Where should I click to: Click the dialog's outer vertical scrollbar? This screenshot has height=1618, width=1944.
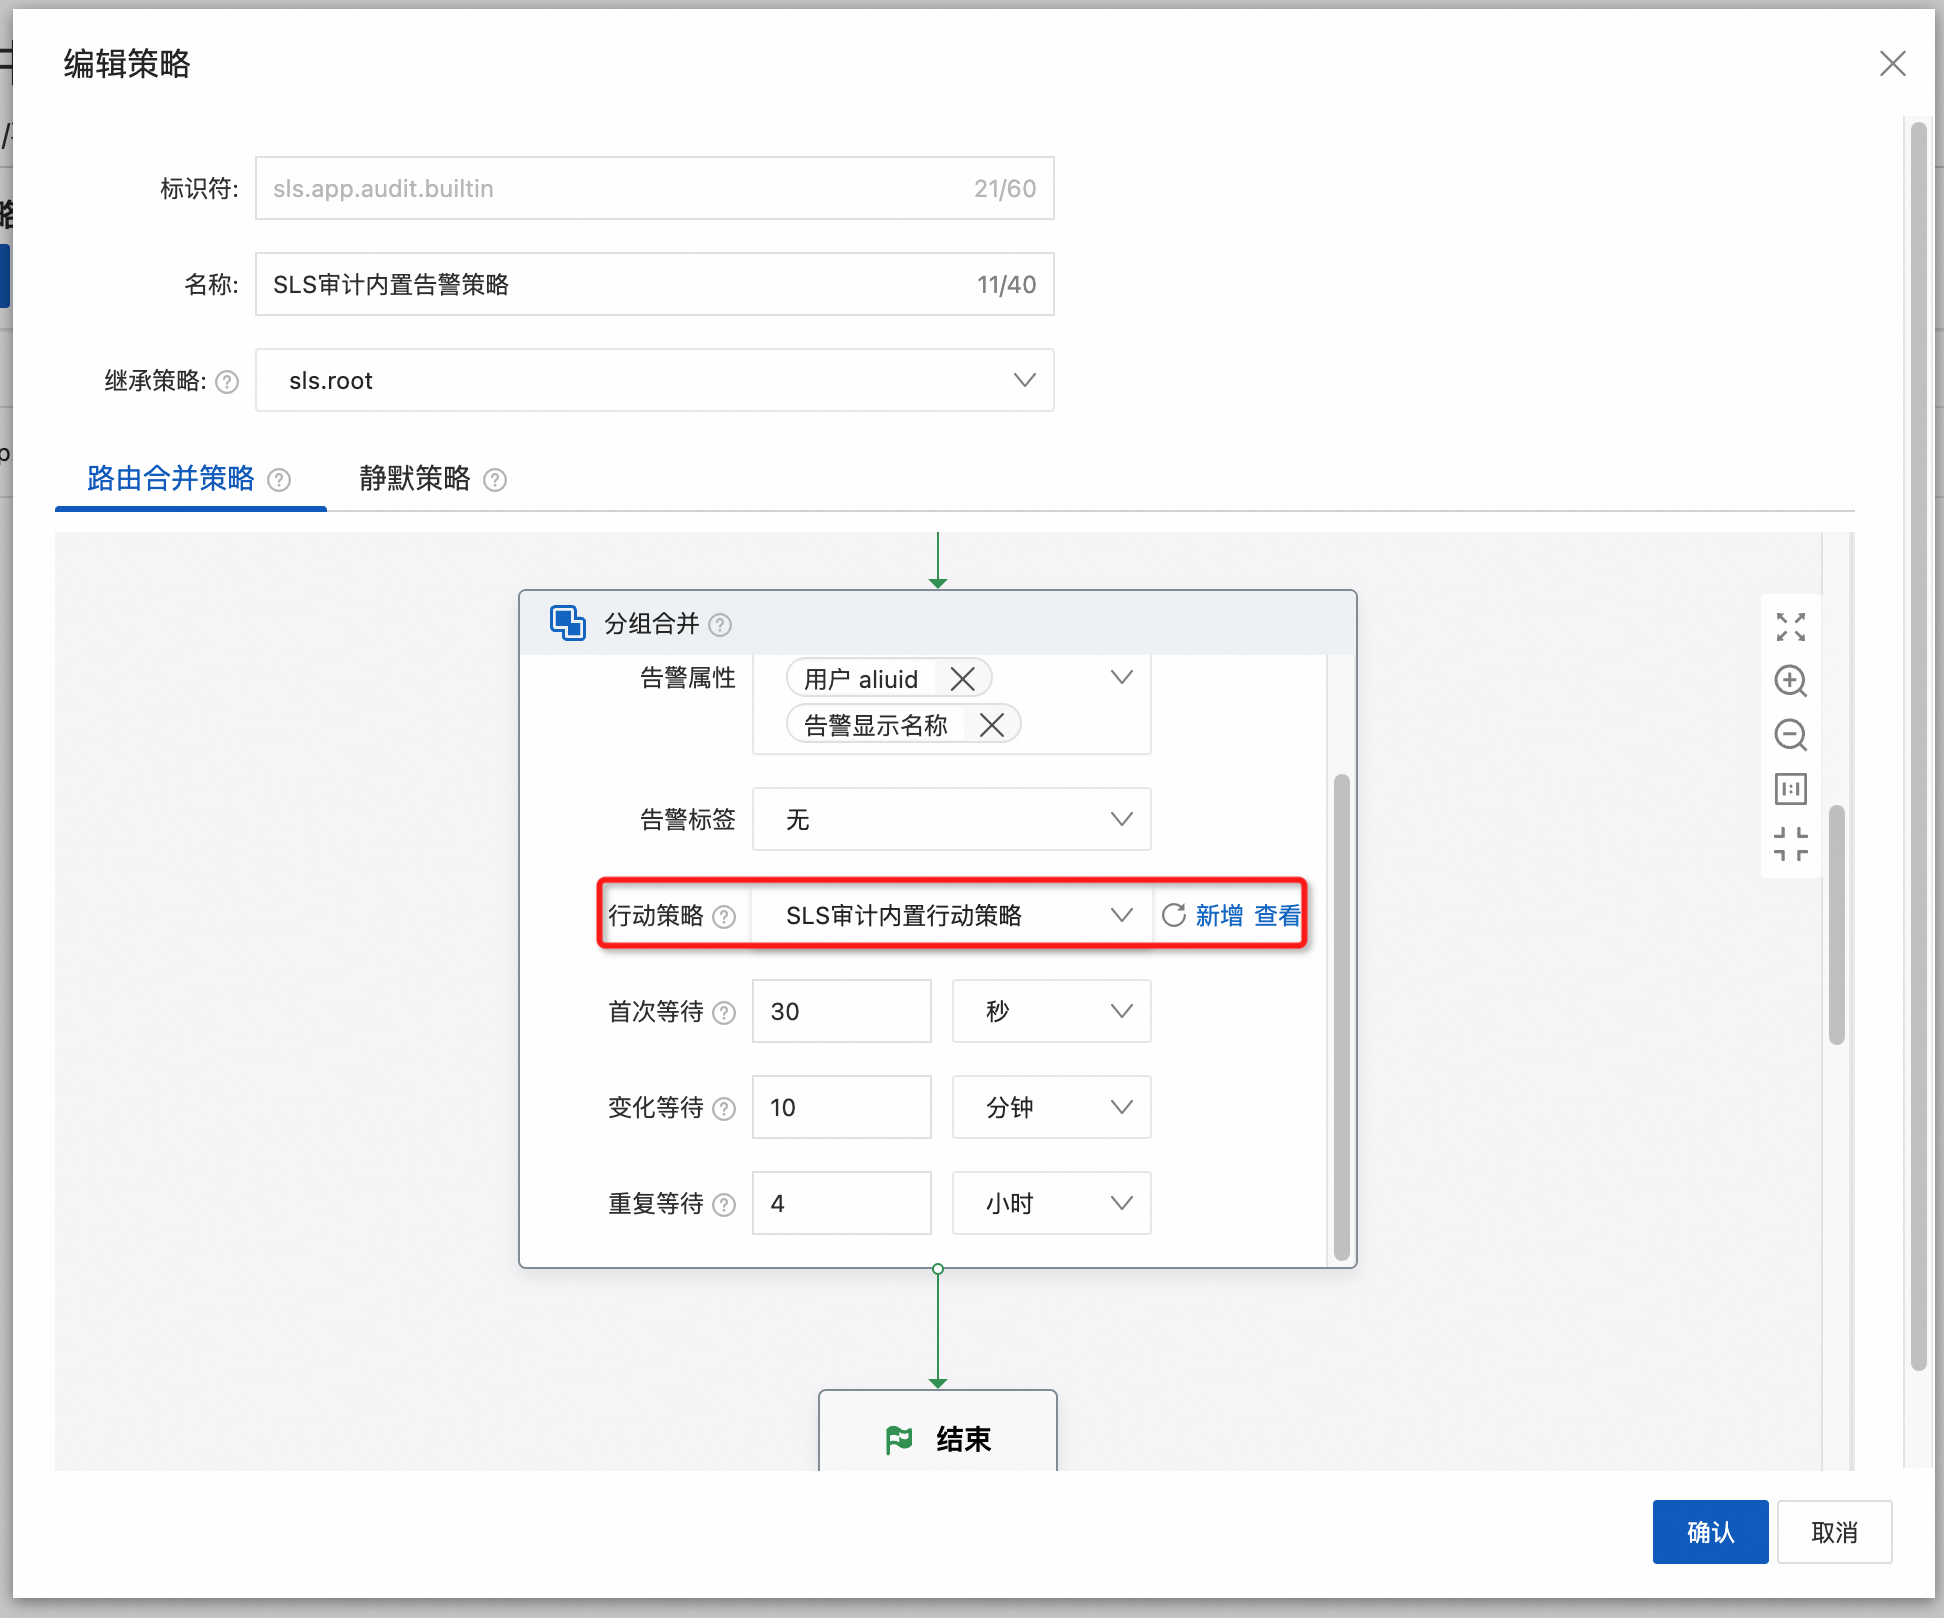[1918, 745]
